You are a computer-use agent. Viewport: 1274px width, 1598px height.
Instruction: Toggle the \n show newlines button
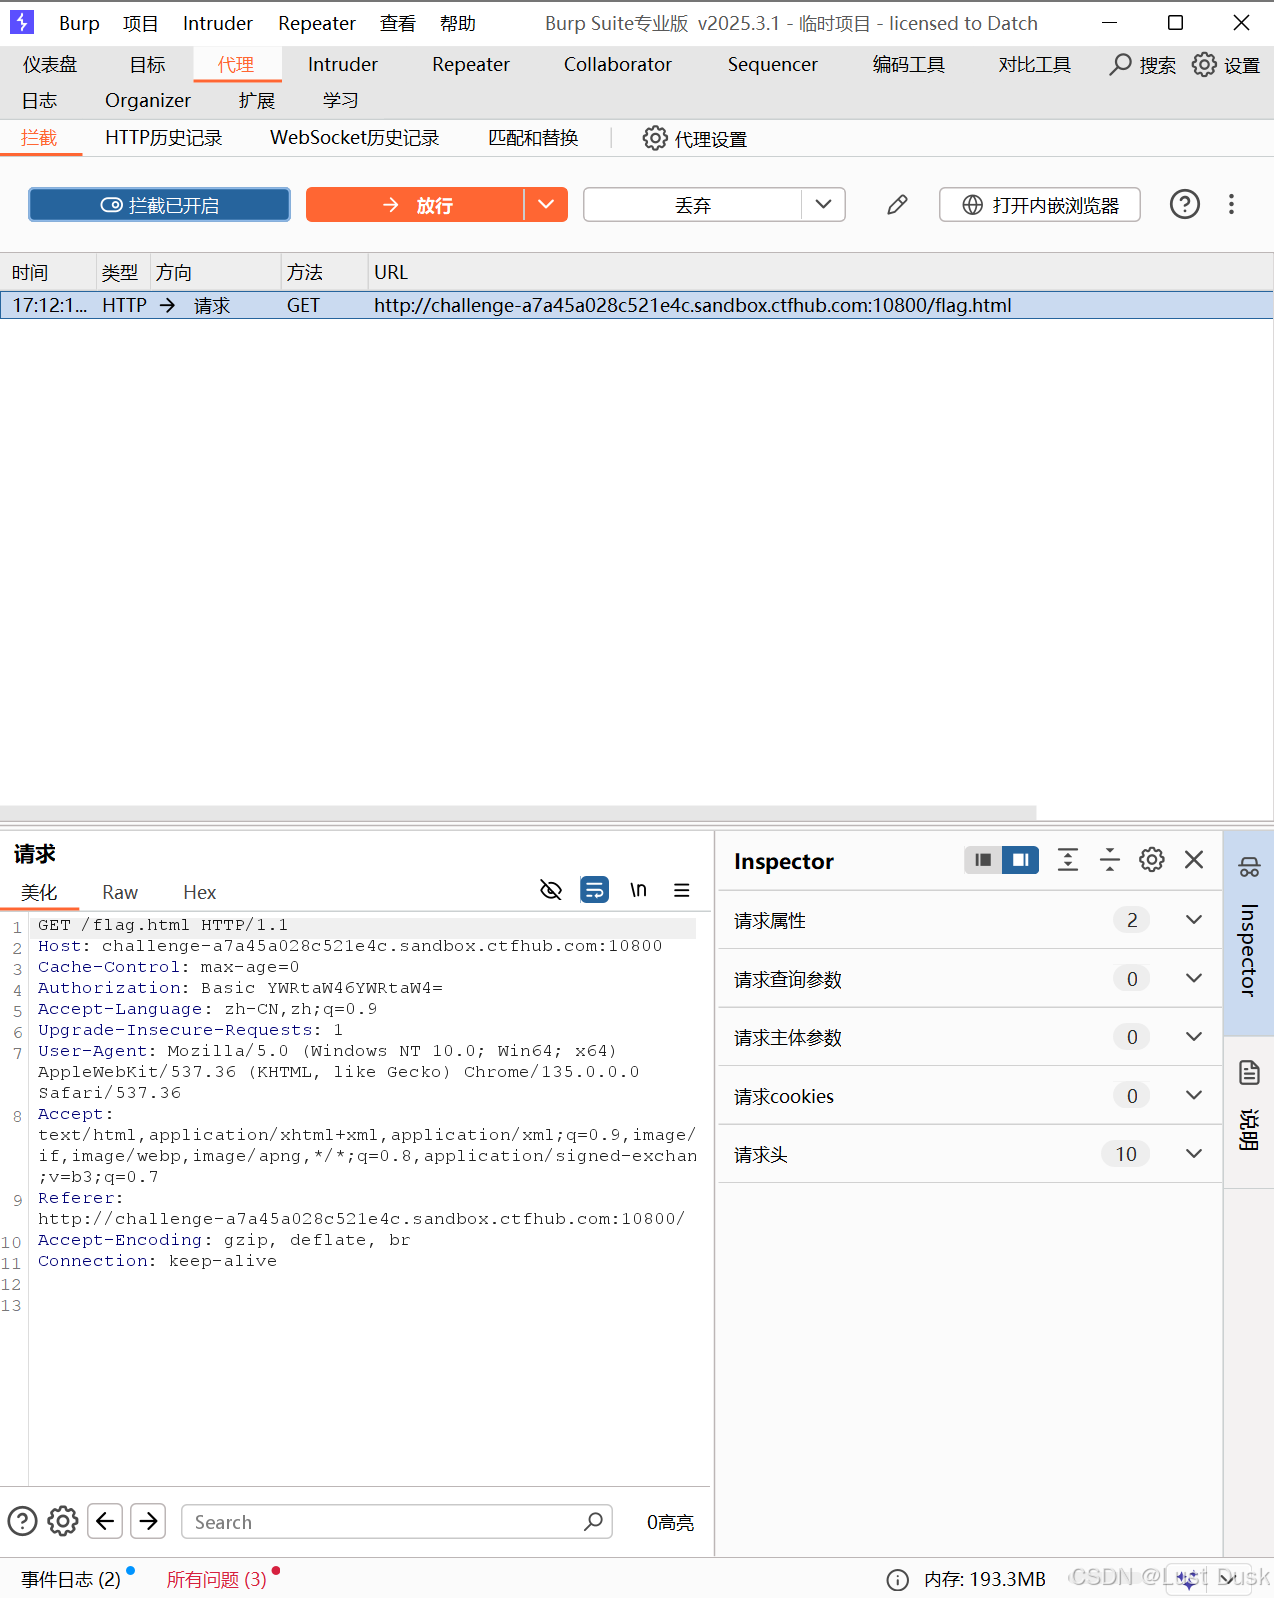638,890
